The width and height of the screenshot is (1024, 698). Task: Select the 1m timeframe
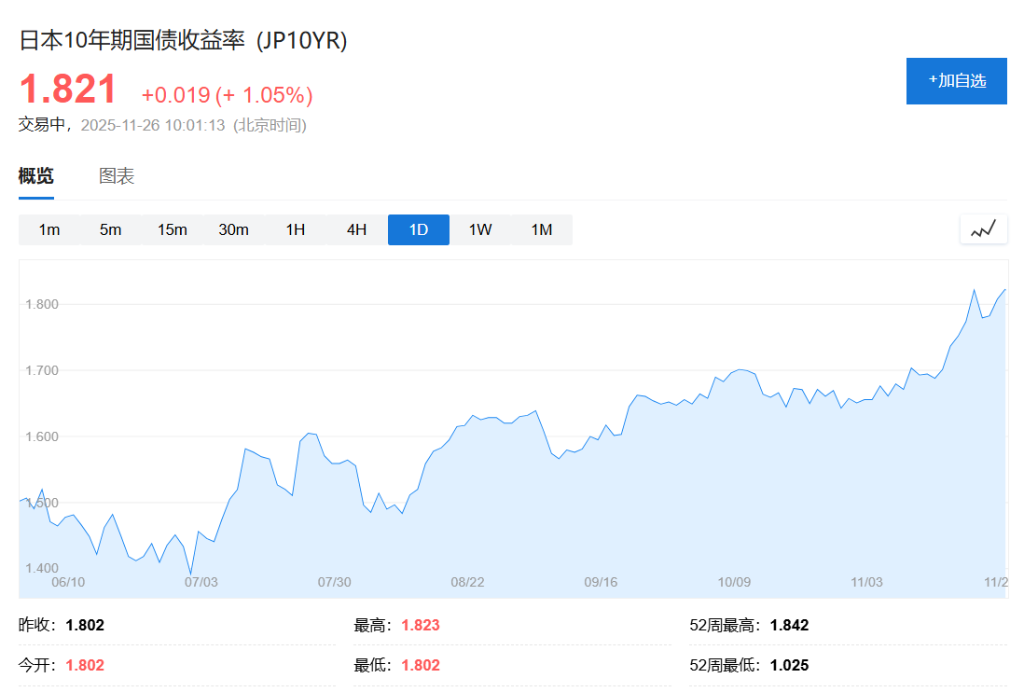[x=49, y=229]
